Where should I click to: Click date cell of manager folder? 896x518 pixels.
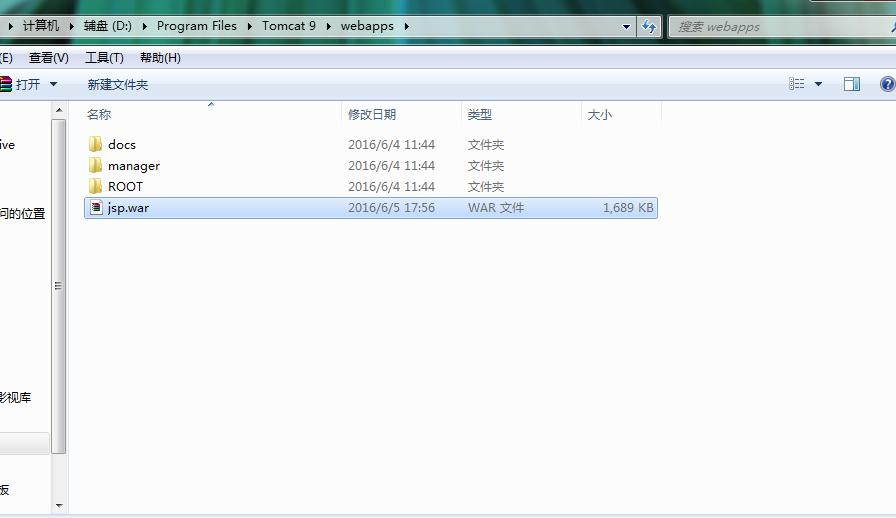pos(391,166)
